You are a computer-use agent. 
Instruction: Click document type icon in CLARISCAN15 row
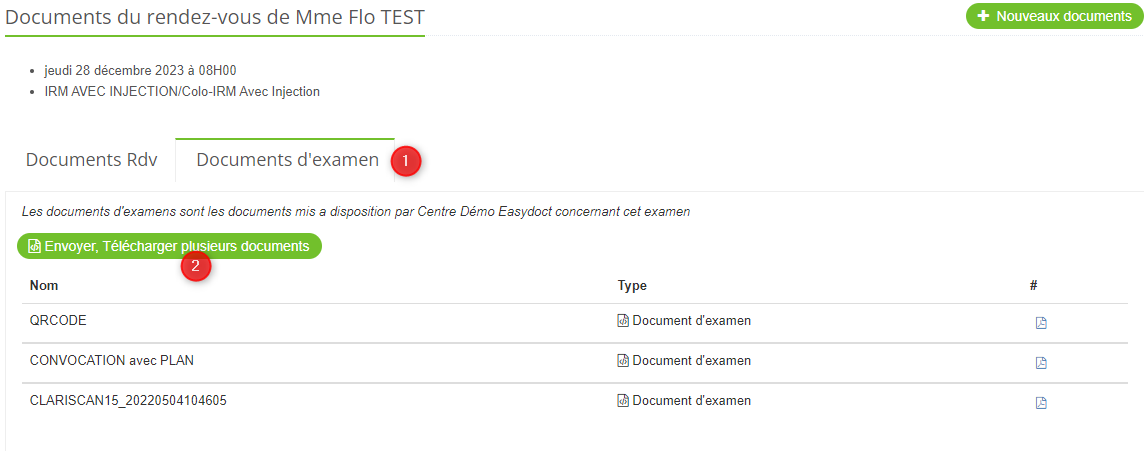coord(623,401)
